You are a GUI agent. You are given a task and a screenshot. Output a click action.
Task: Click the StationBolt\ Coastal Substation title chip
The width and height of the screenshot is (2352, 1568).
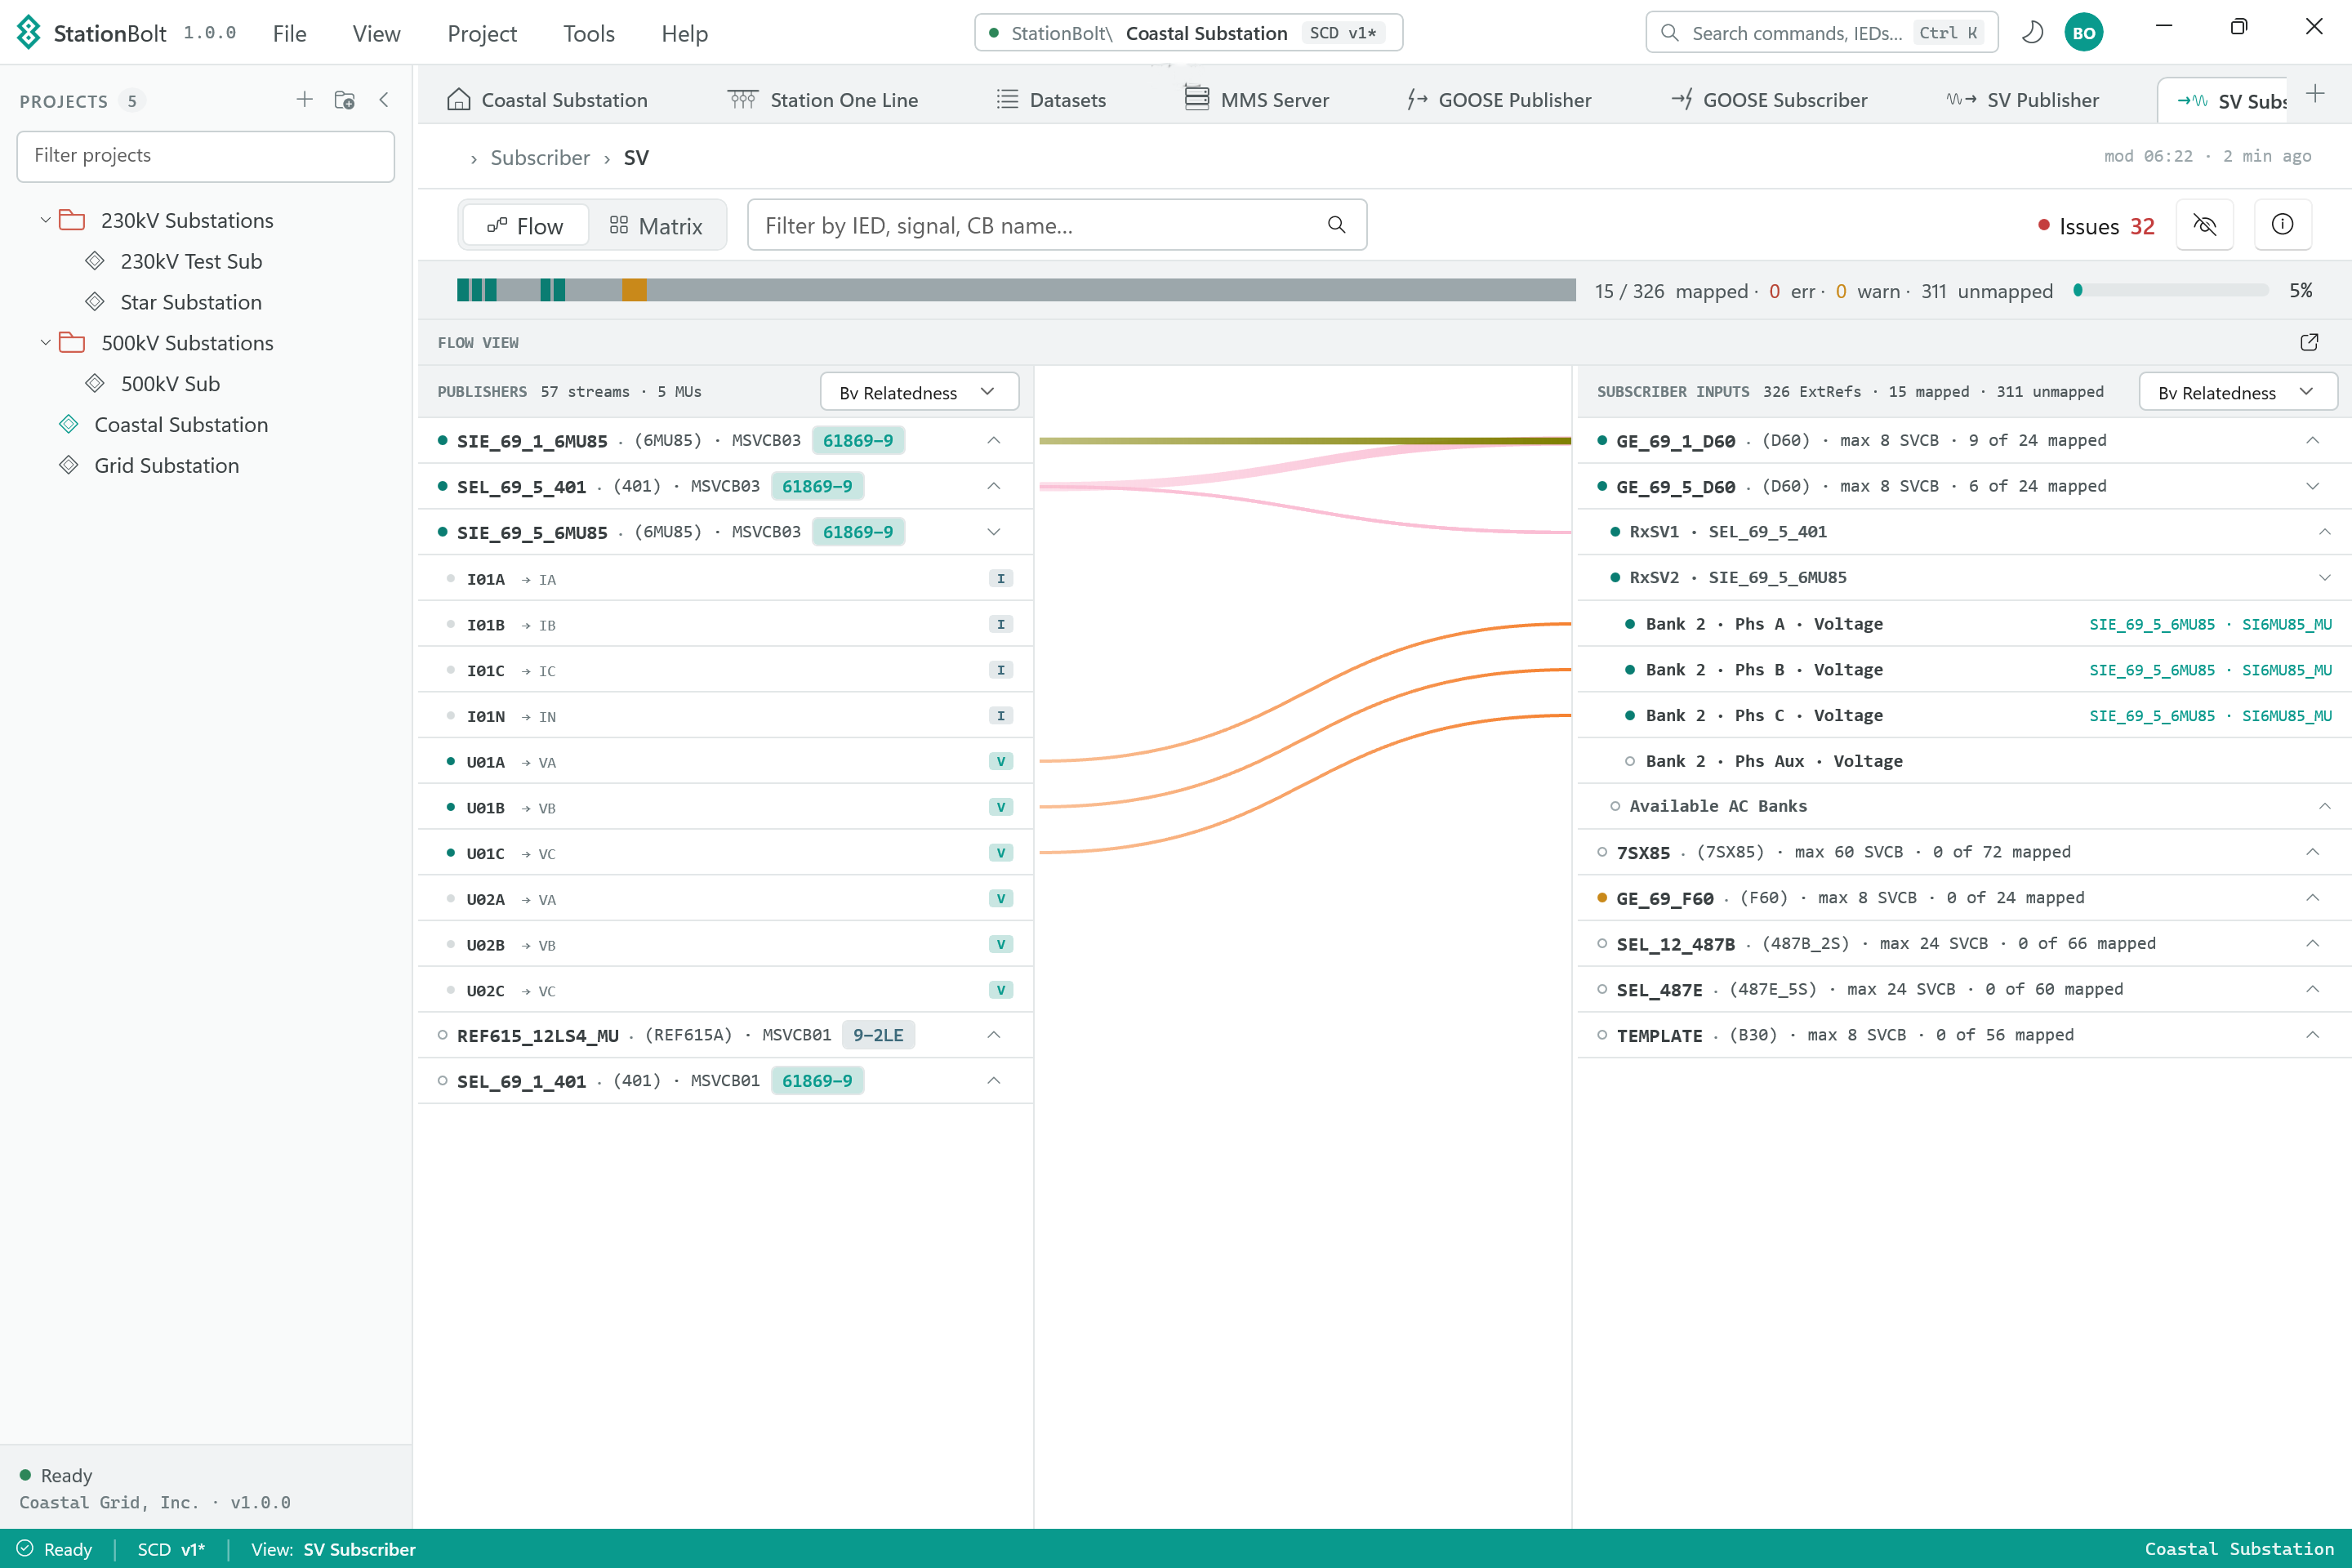point(1188,33)
